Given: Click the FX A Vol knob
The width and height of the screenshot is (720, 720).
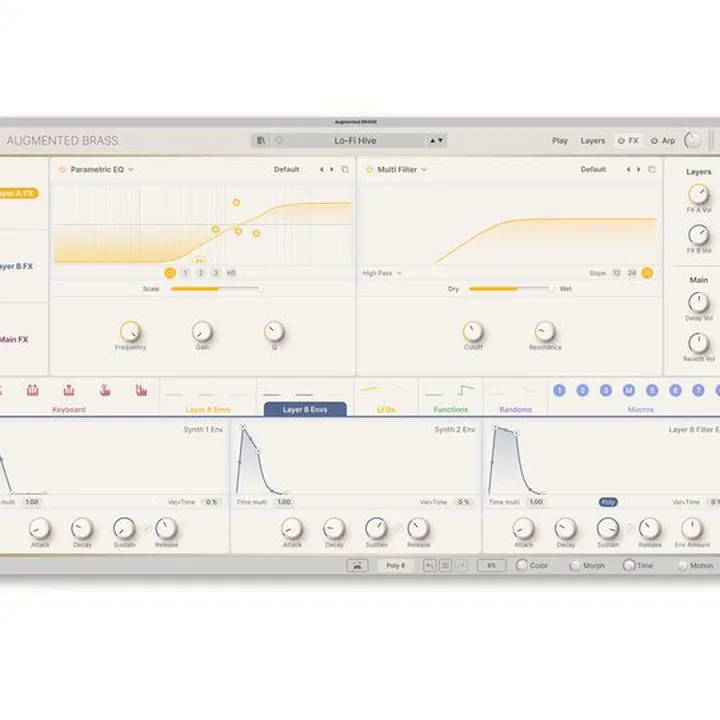Looking at the screenshot, I should tap(698, 195).
